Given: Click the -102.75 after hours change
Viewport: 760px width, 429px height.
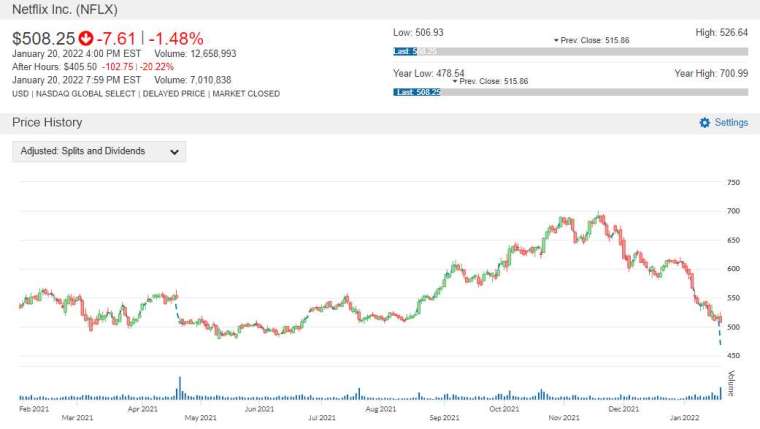Looking at the screenshot, I should (117, 67).
